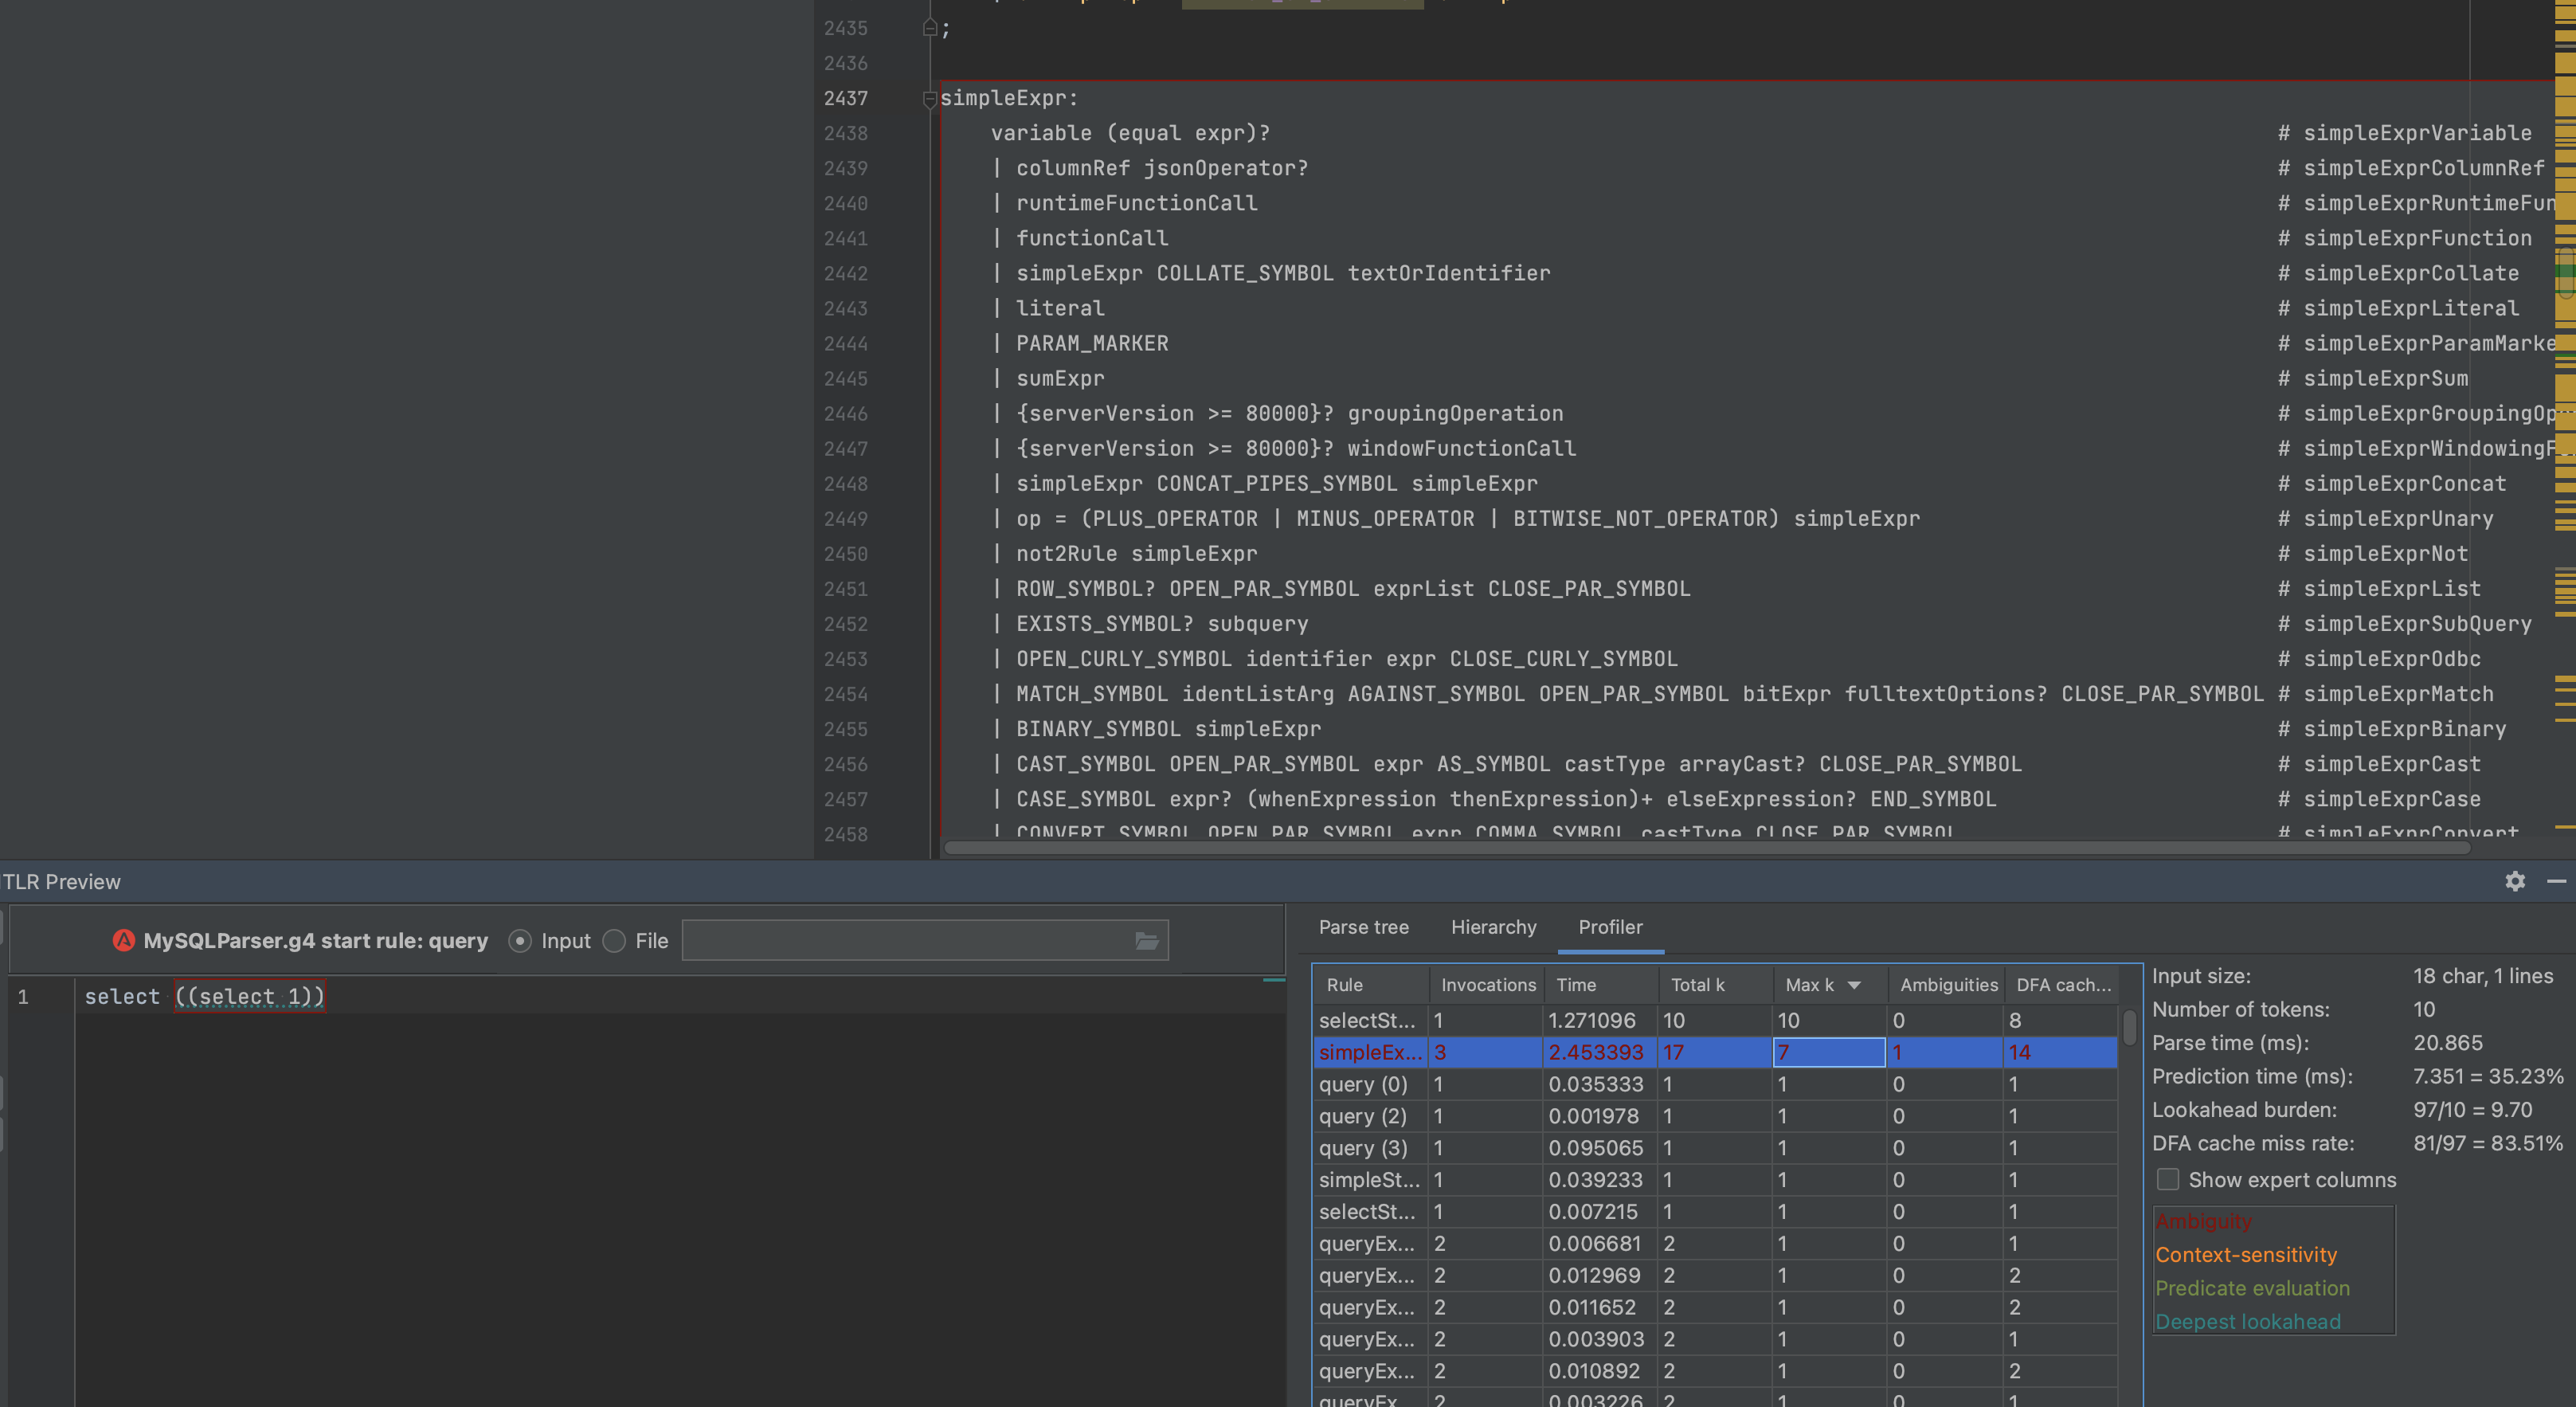Click the ANTLR grammar logo icon

pos(124,941)
